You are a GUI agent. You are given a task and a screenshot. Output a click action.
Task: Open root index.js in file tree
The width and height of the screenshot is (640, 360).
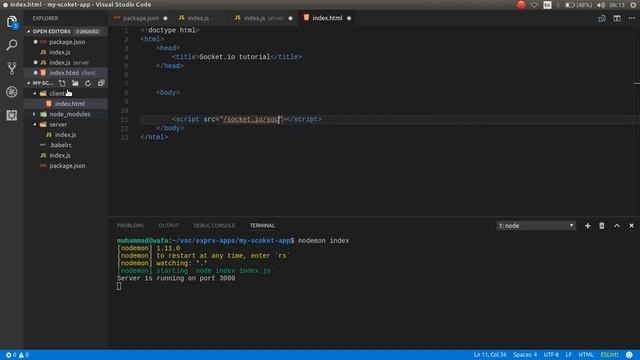click(x=60, y=156)
